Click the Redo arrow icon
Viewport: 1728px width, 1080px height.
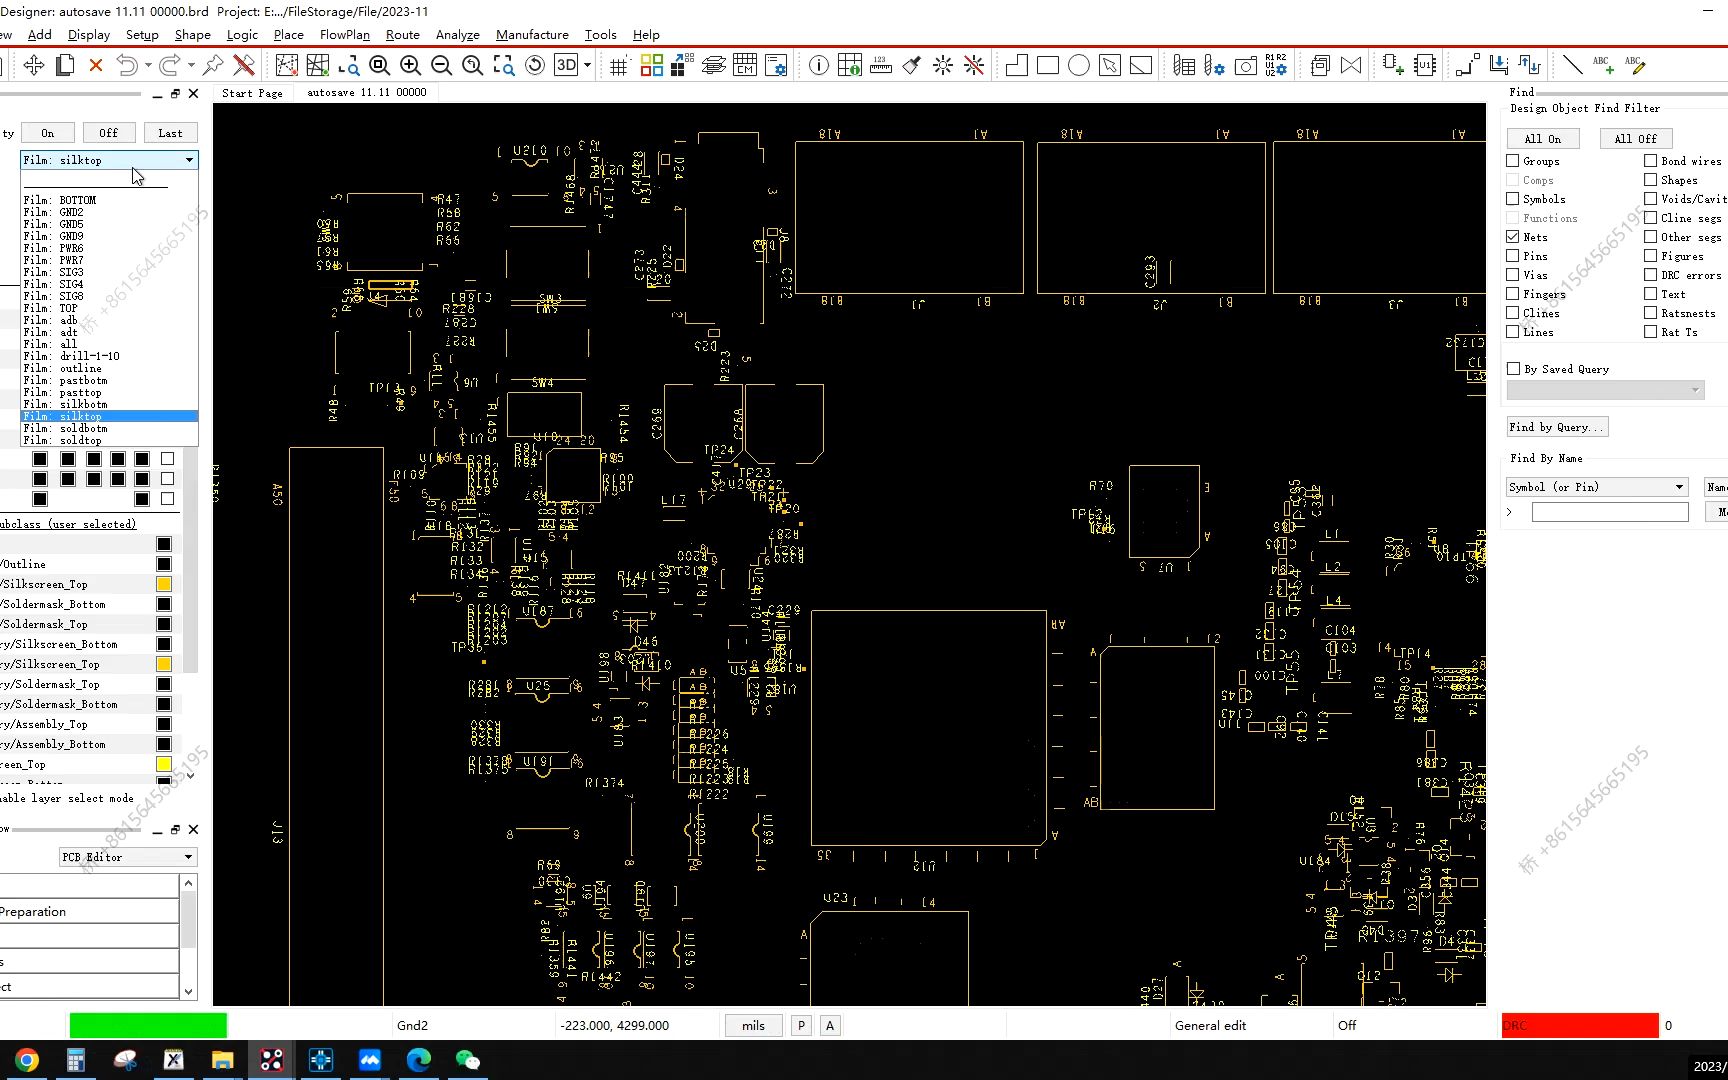(169, 66)
